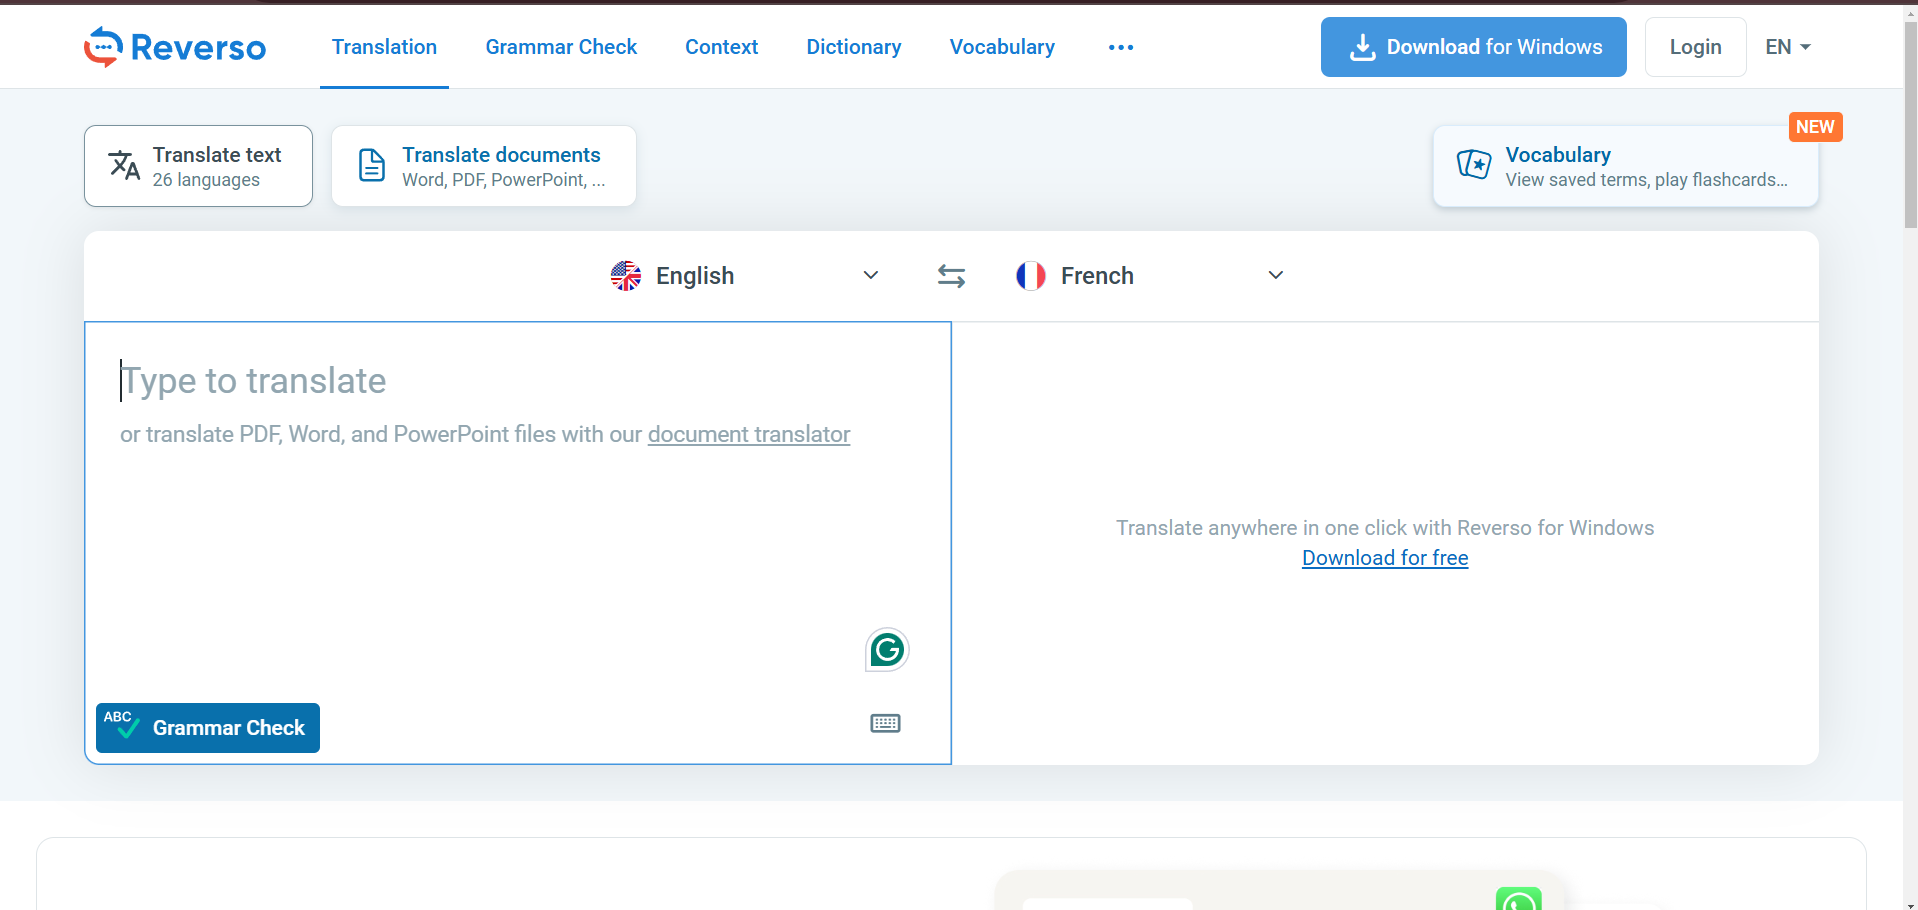Open the document translator link

click(748, 434)
